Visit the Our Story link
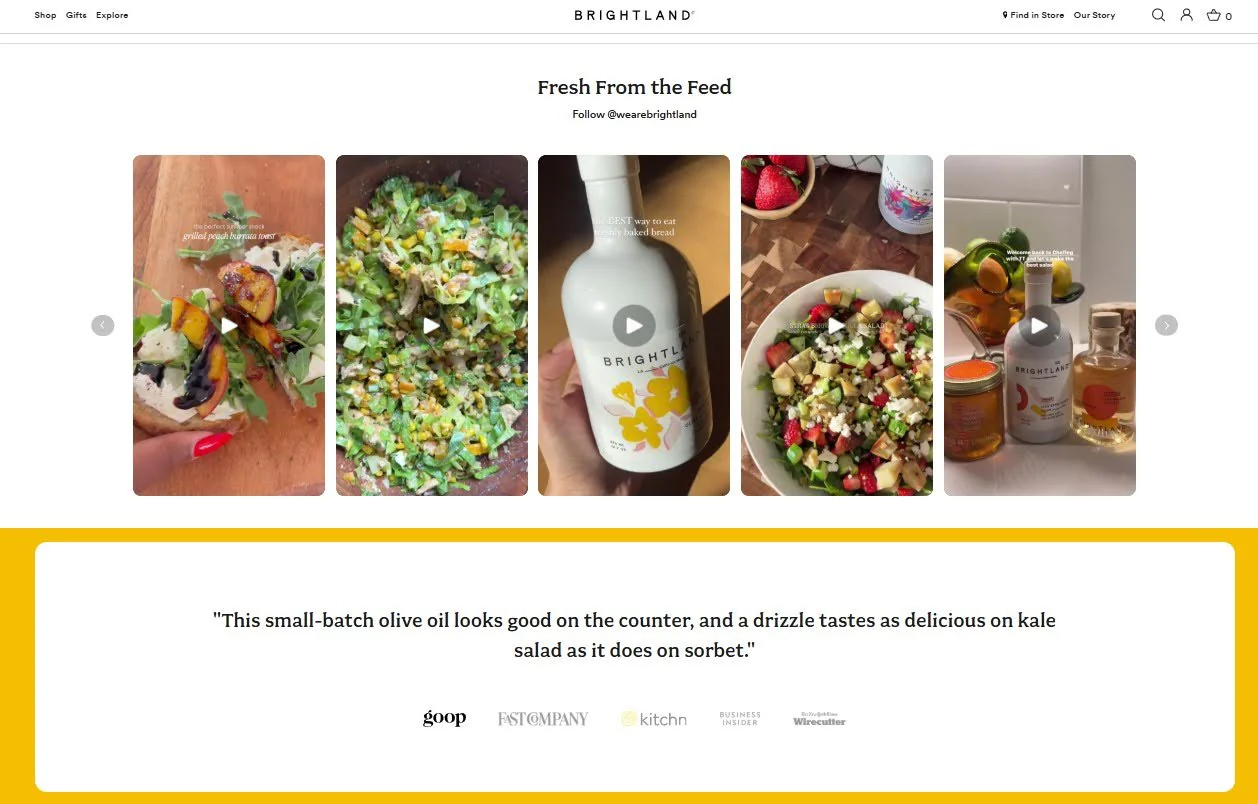Screen dimensions: 1258x804 pos(1094,15)
